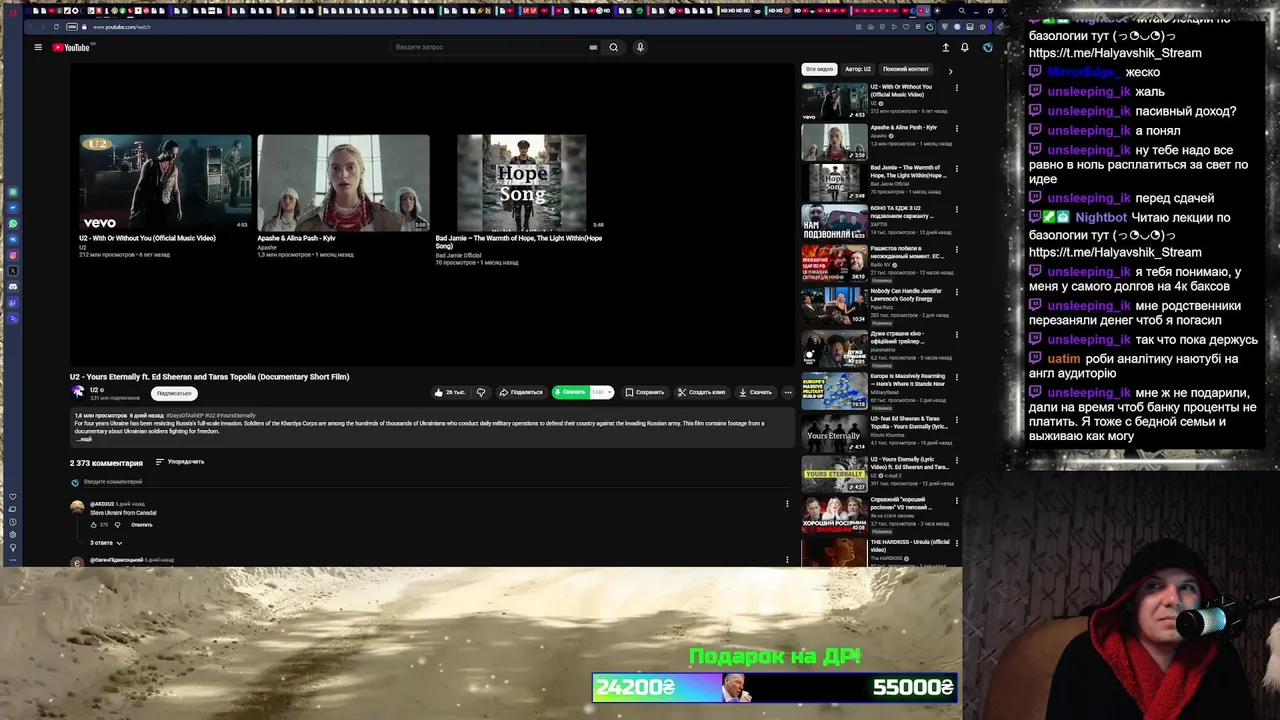Open the browser sidebar heart bookmarks icon
The width and height of the screenshot is (1280, 720).
pos(13,497)
